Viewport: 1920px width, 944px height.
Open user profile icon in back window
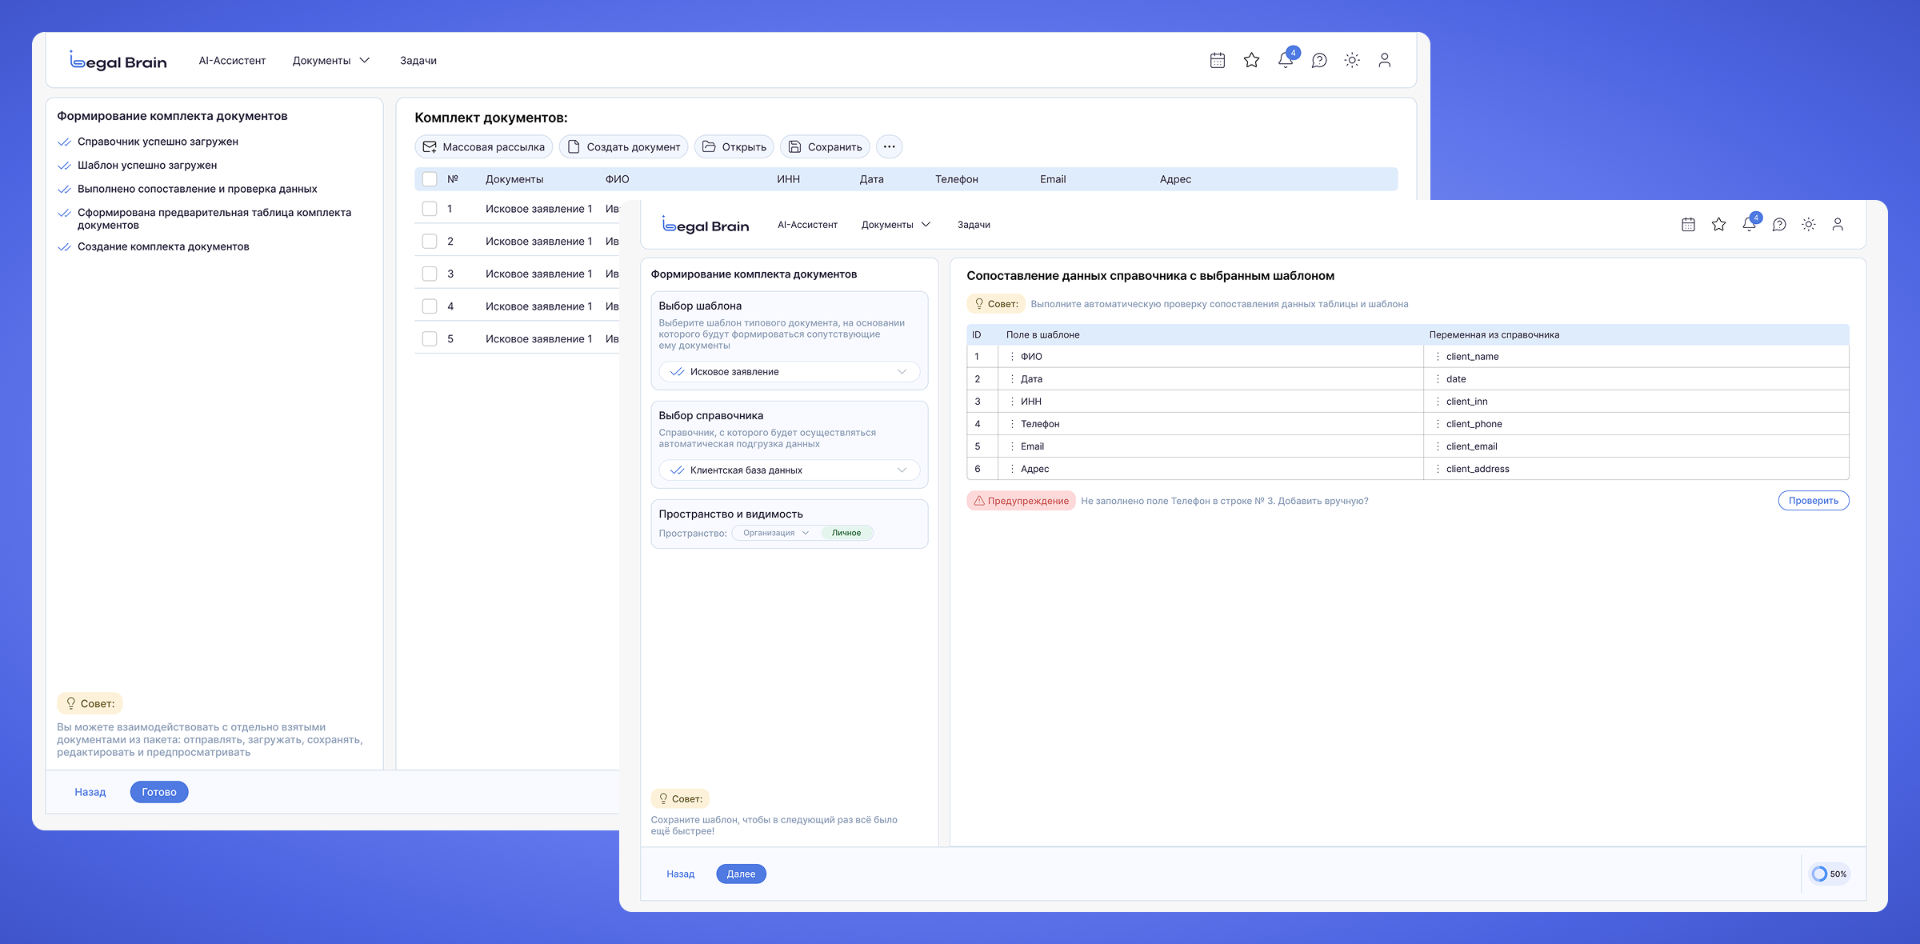pyautogui.click(x=1385, y=60)
